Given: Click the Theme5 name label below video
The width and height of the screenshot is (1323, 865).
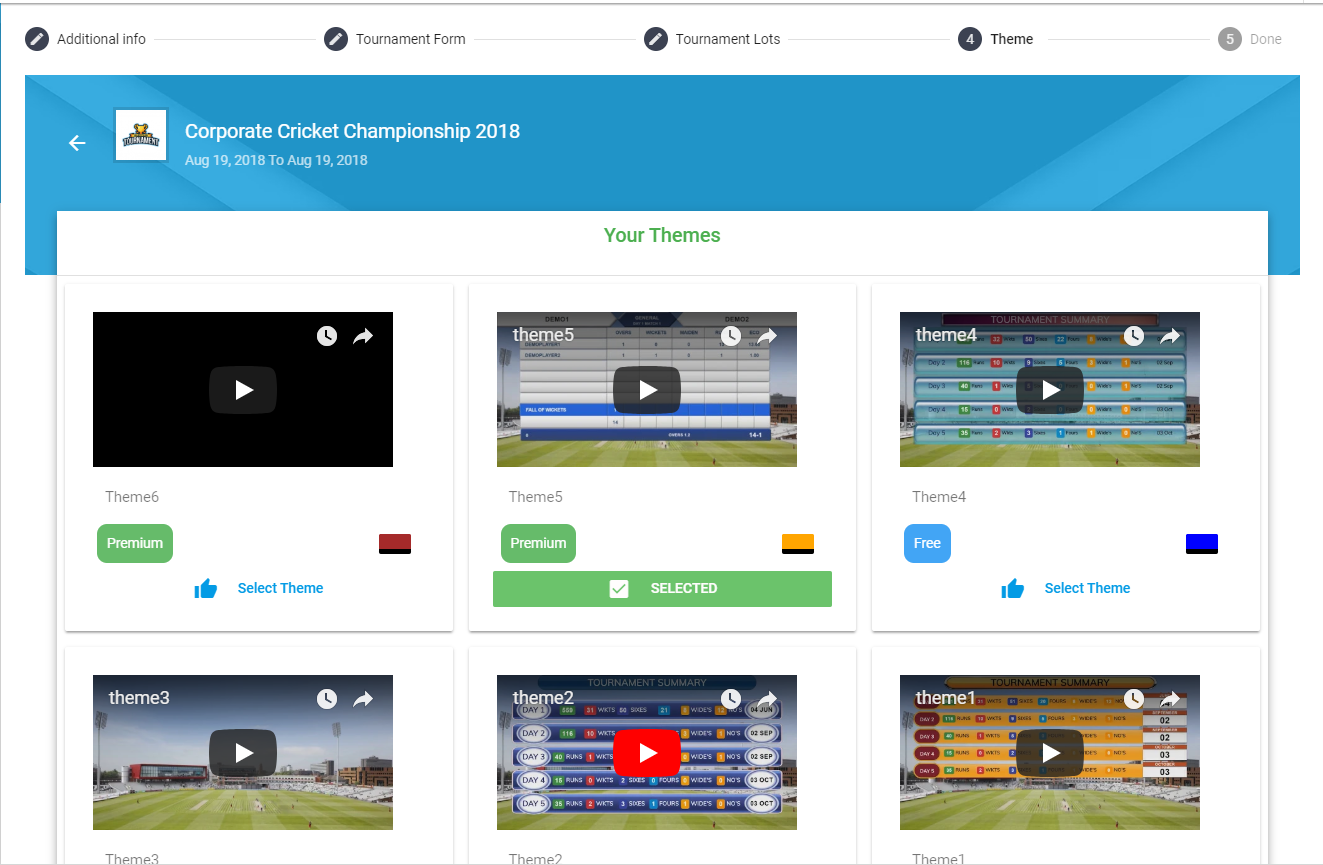Looking at the screenshot, I should 535,497.
